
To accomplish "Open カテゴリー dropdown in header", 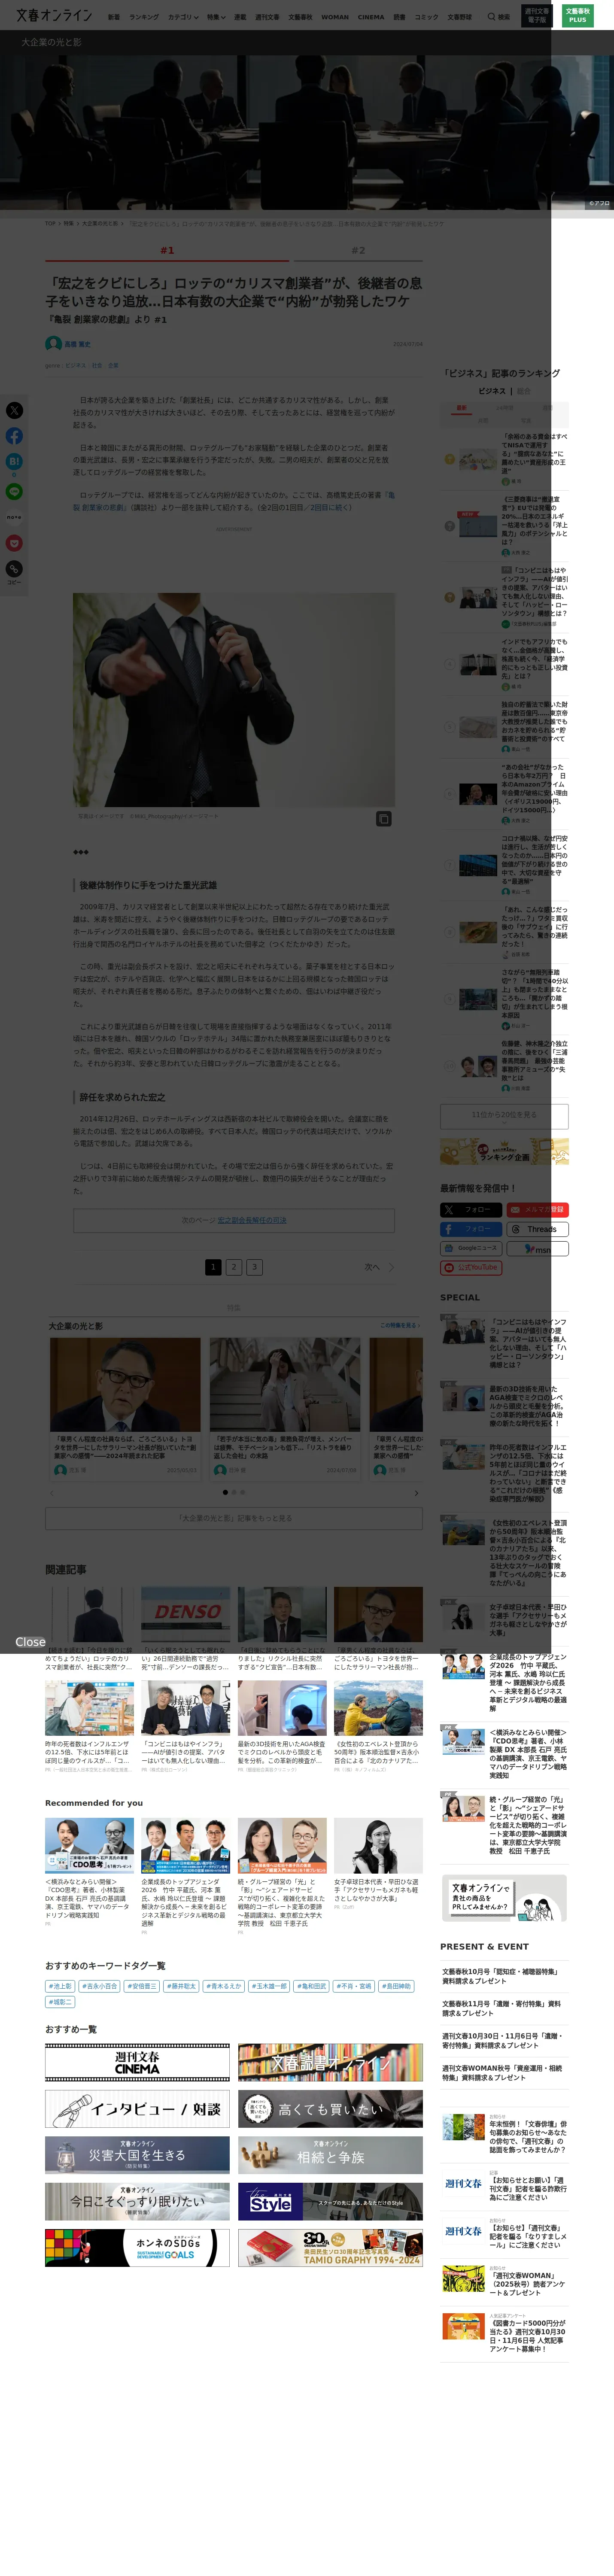I will [183, 17].
